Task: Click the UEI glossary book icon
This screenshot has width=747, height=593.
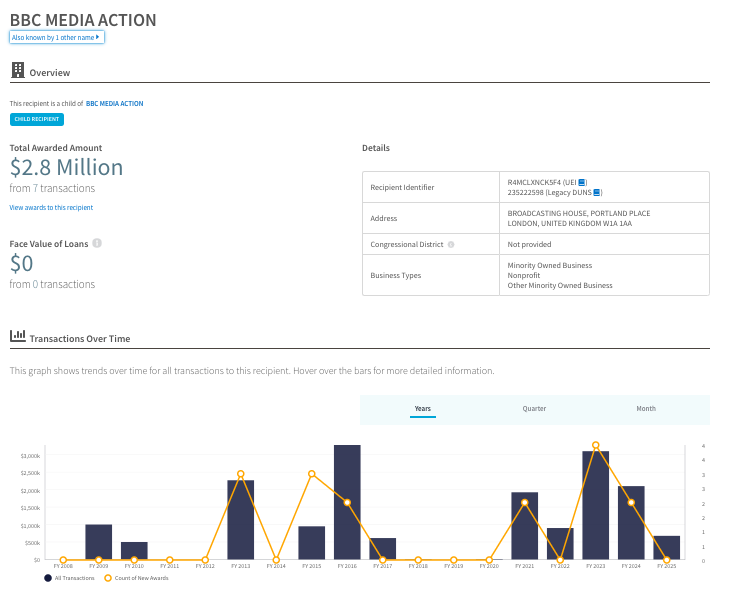Action: point(583,181)
